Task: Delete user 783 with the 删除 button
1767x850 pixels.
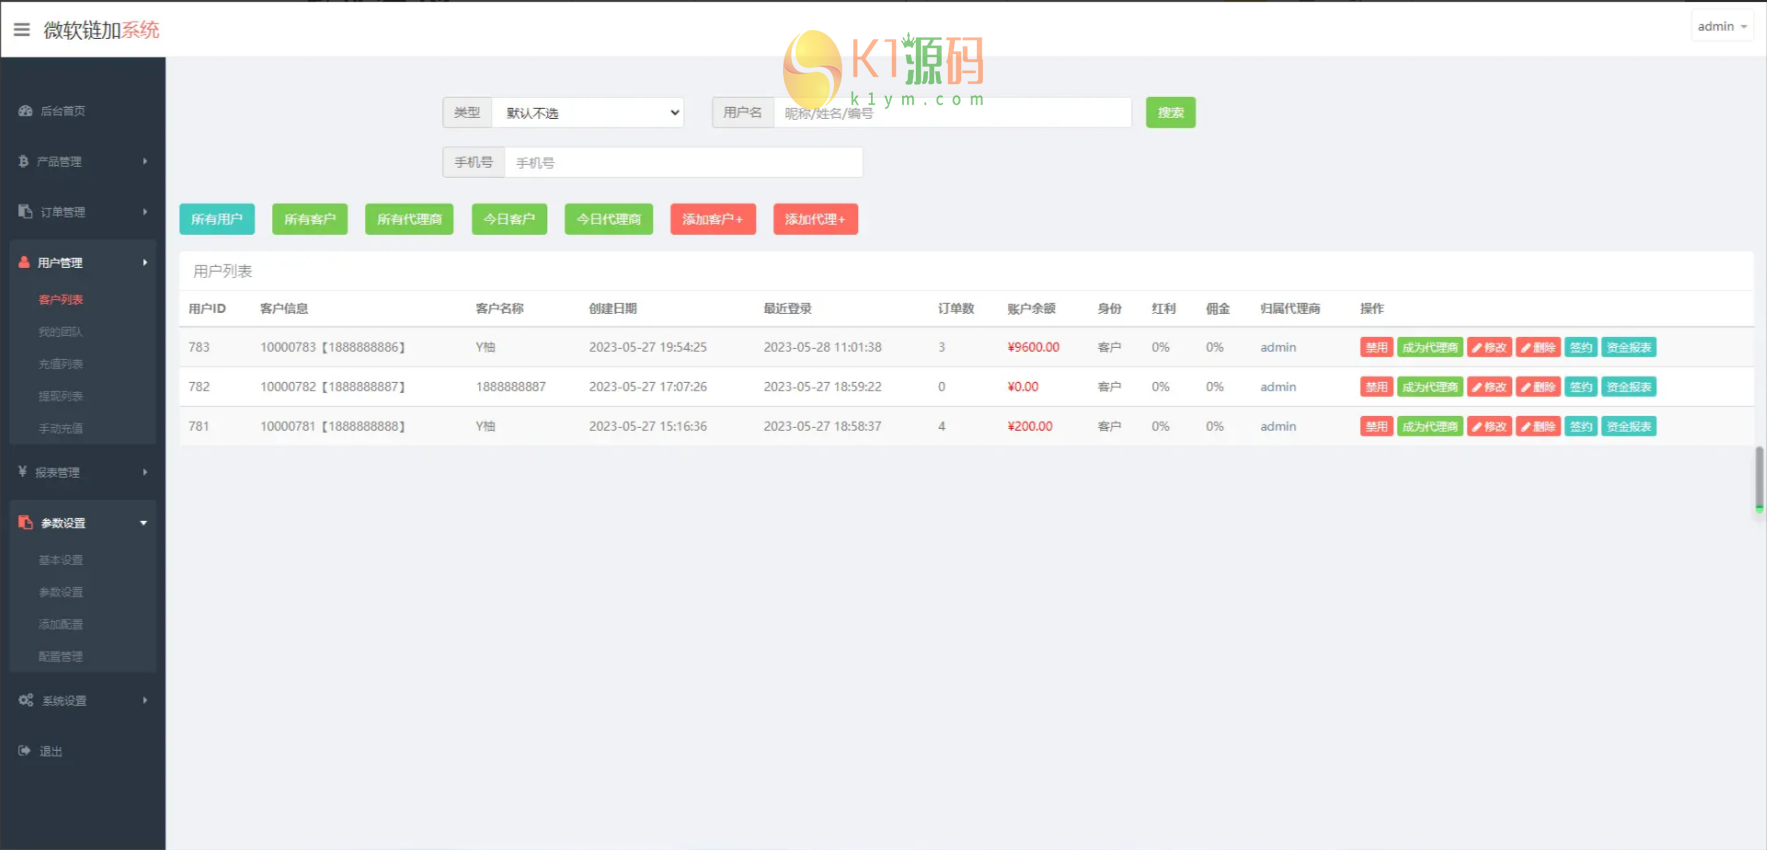Action: pyautogui.click(x=1539, y=347)
